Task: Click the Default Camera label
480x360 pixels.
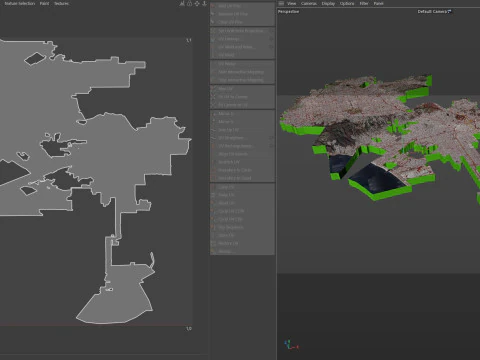Action: (432, 11)
